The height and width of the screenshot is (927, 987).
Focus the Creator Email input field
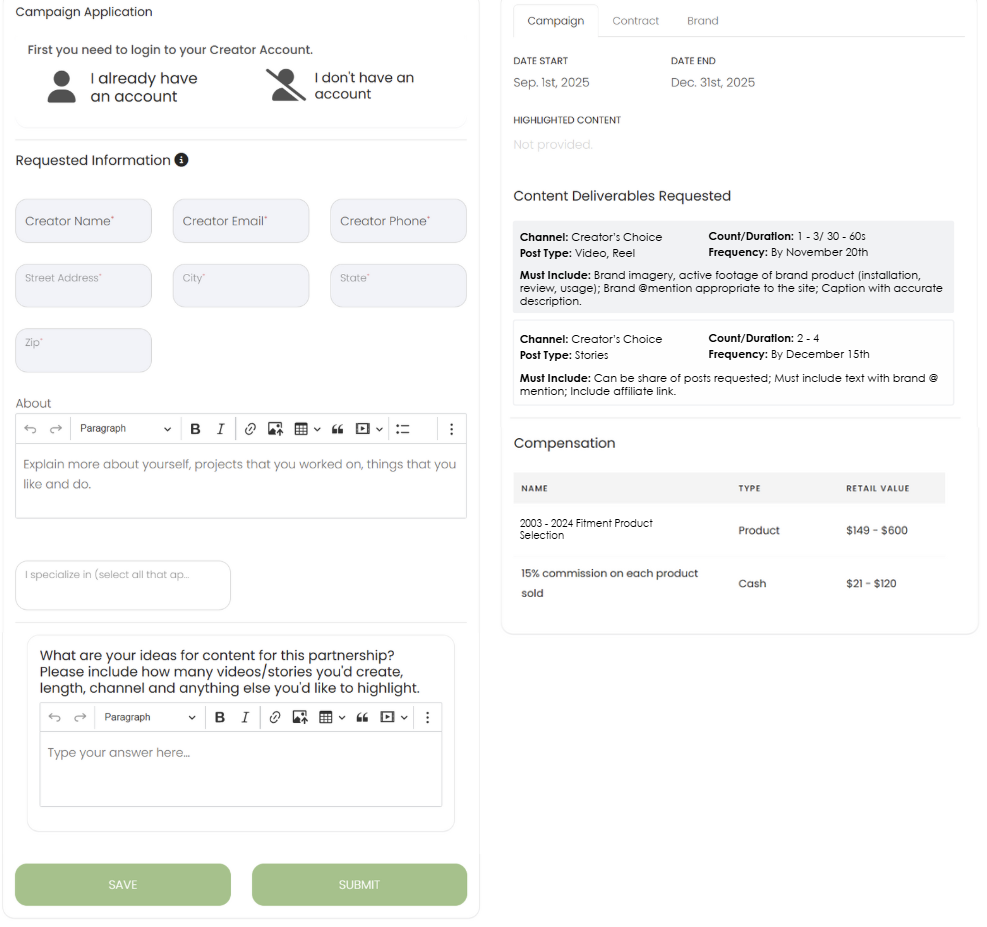[x=241, y=221]
